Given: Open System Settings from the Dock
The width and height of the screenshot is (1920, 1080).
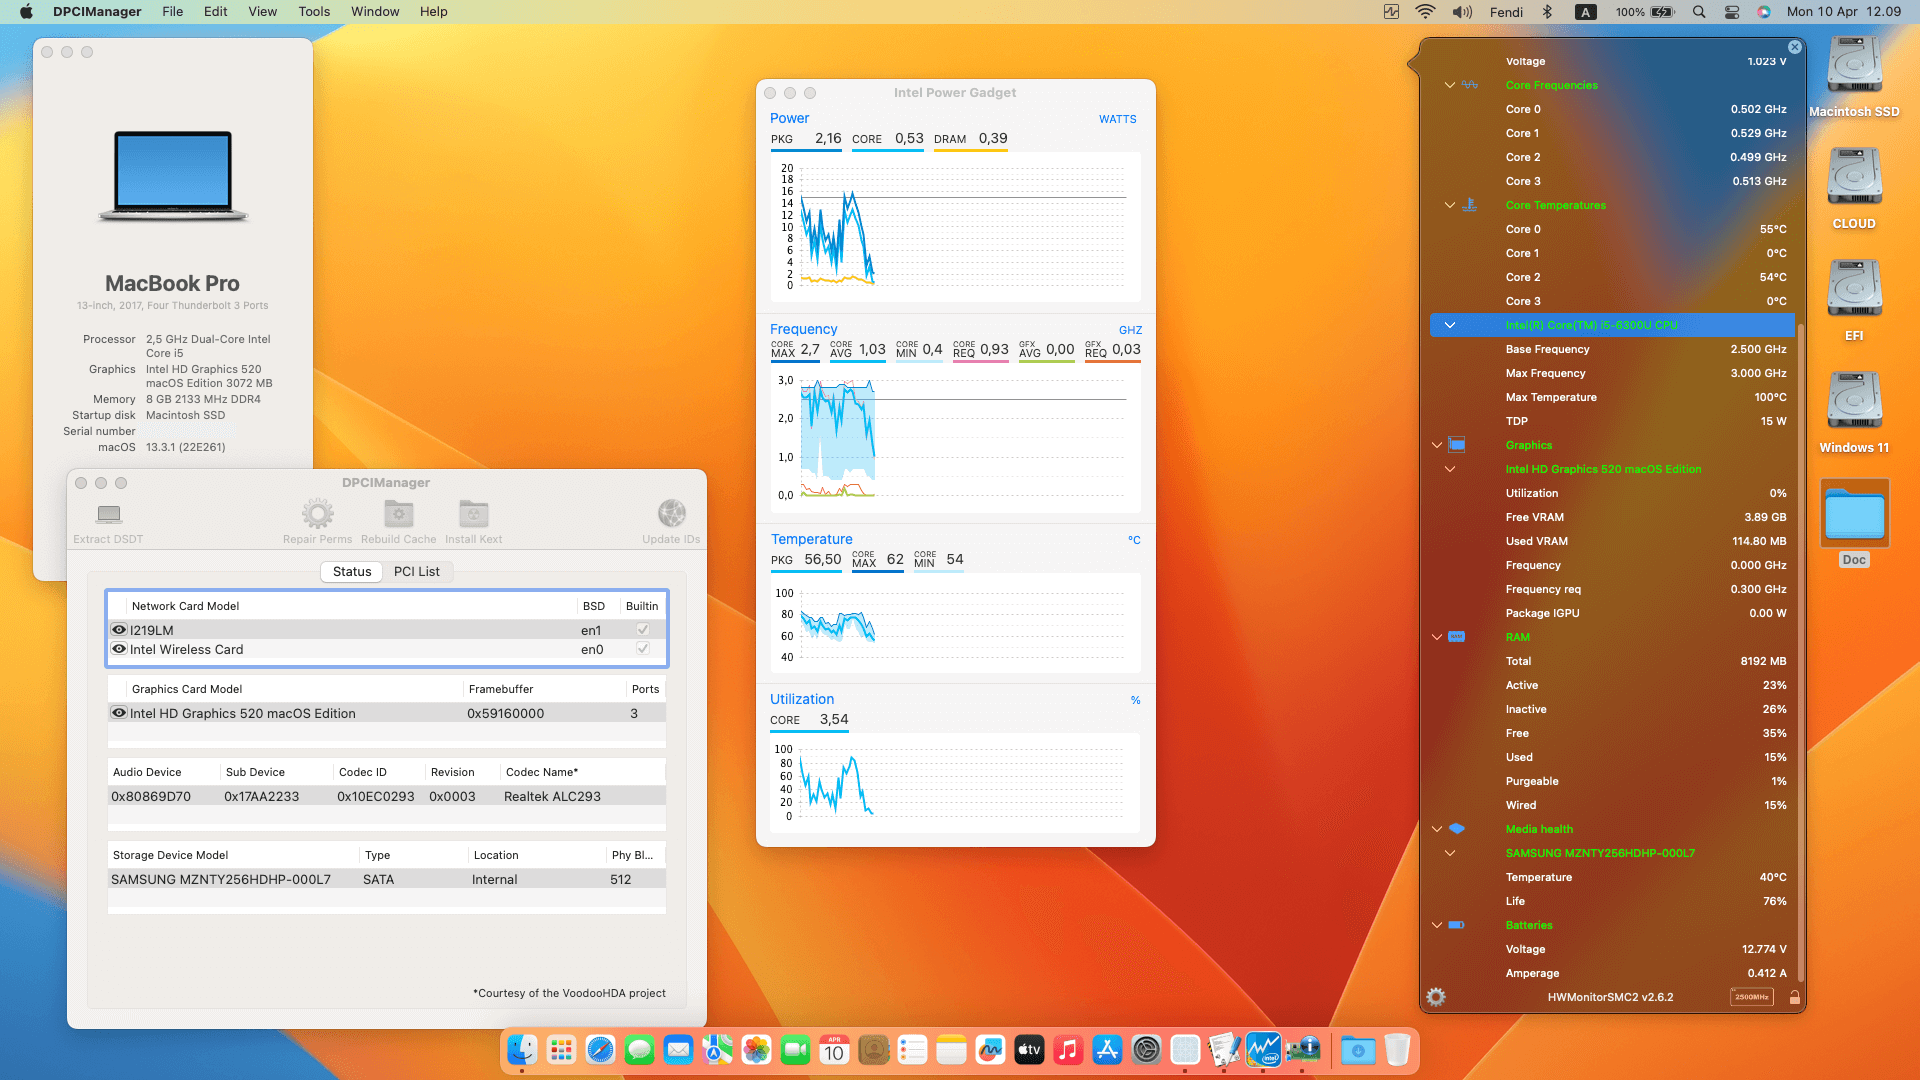Looking at the screenshot, I should point(1146,1050).
